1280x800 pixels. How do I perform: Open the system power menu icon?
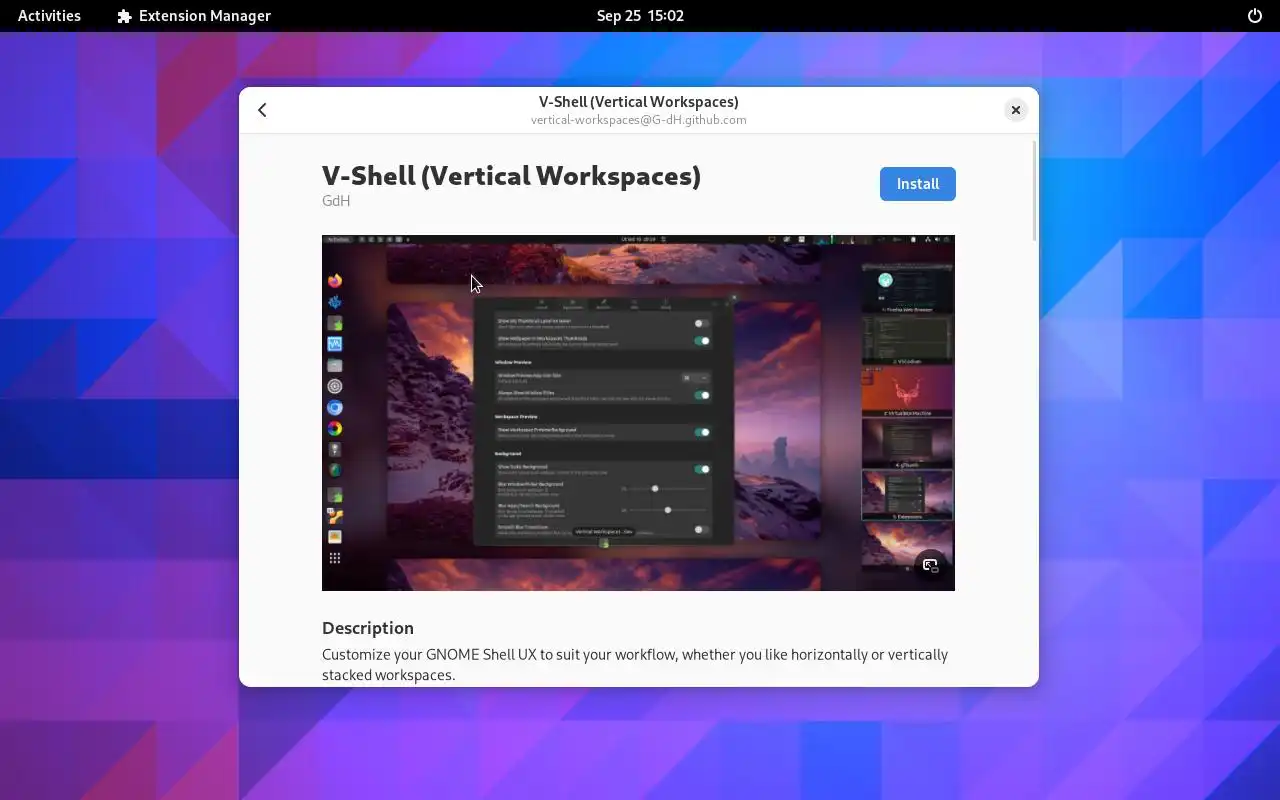pyautogui.click(x=1255, y=16)
